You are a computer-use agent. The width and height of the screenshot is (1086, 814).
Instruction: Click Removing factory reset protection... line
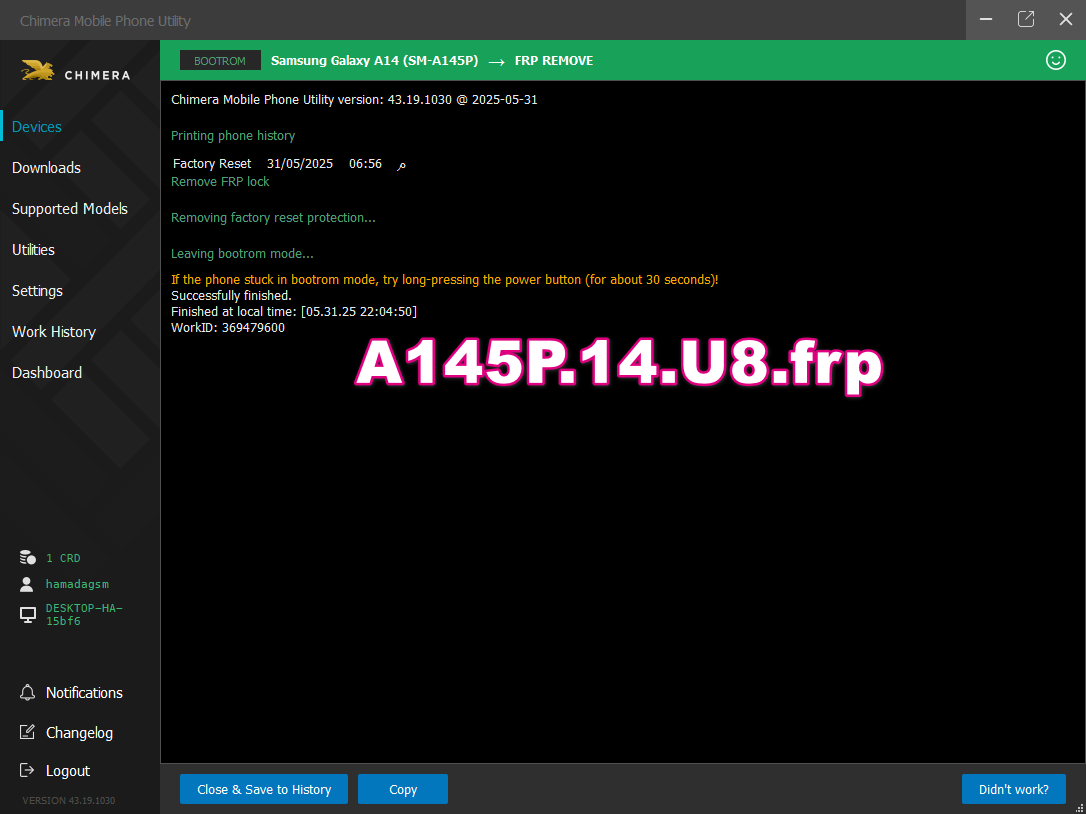(273, 218)
